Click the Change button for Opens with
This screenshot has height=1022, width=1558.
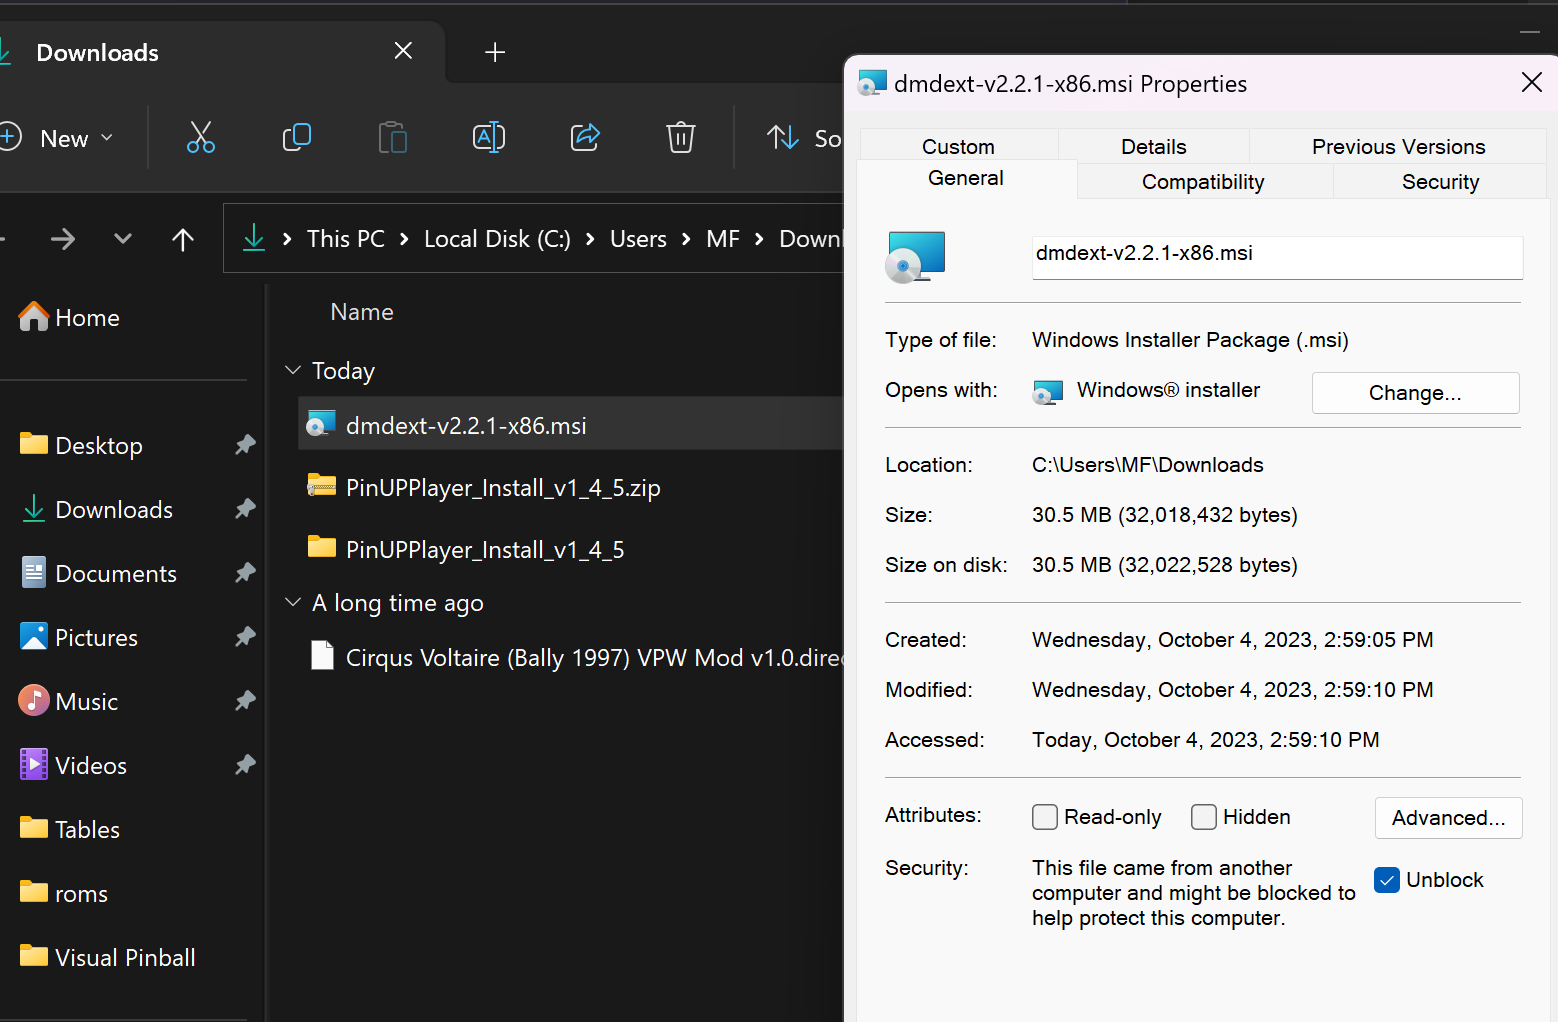1414,392
